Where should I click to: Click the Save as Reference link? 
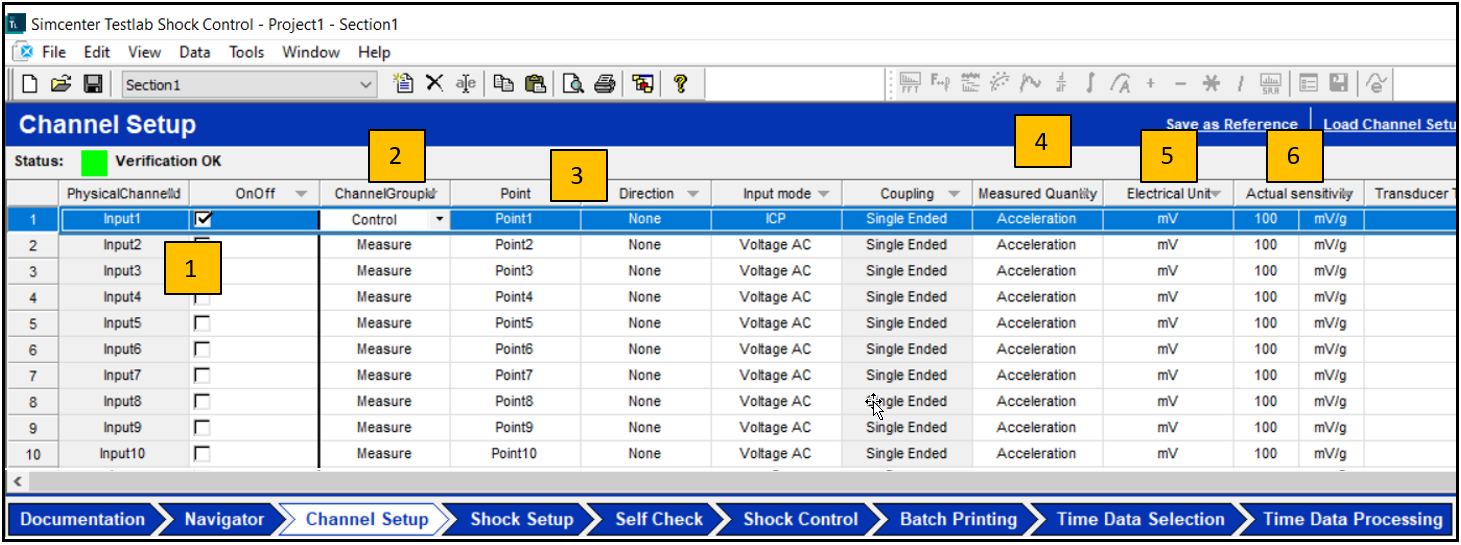click(1231, 125)
